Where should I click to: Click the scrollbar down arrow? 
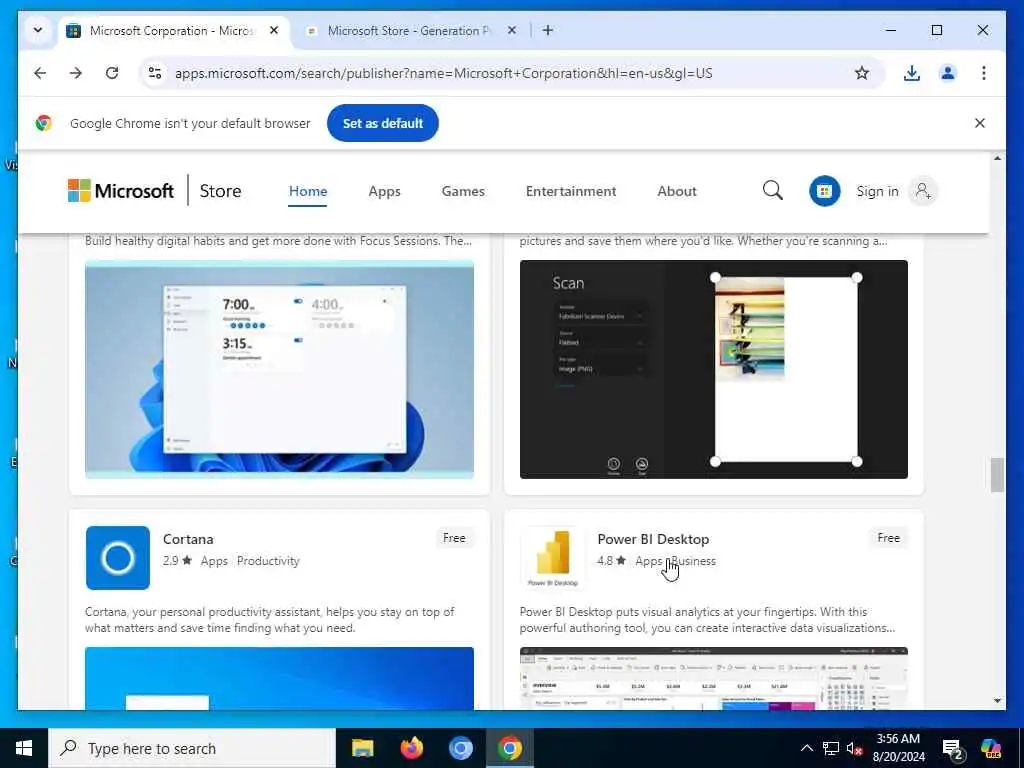click(997, 701)
